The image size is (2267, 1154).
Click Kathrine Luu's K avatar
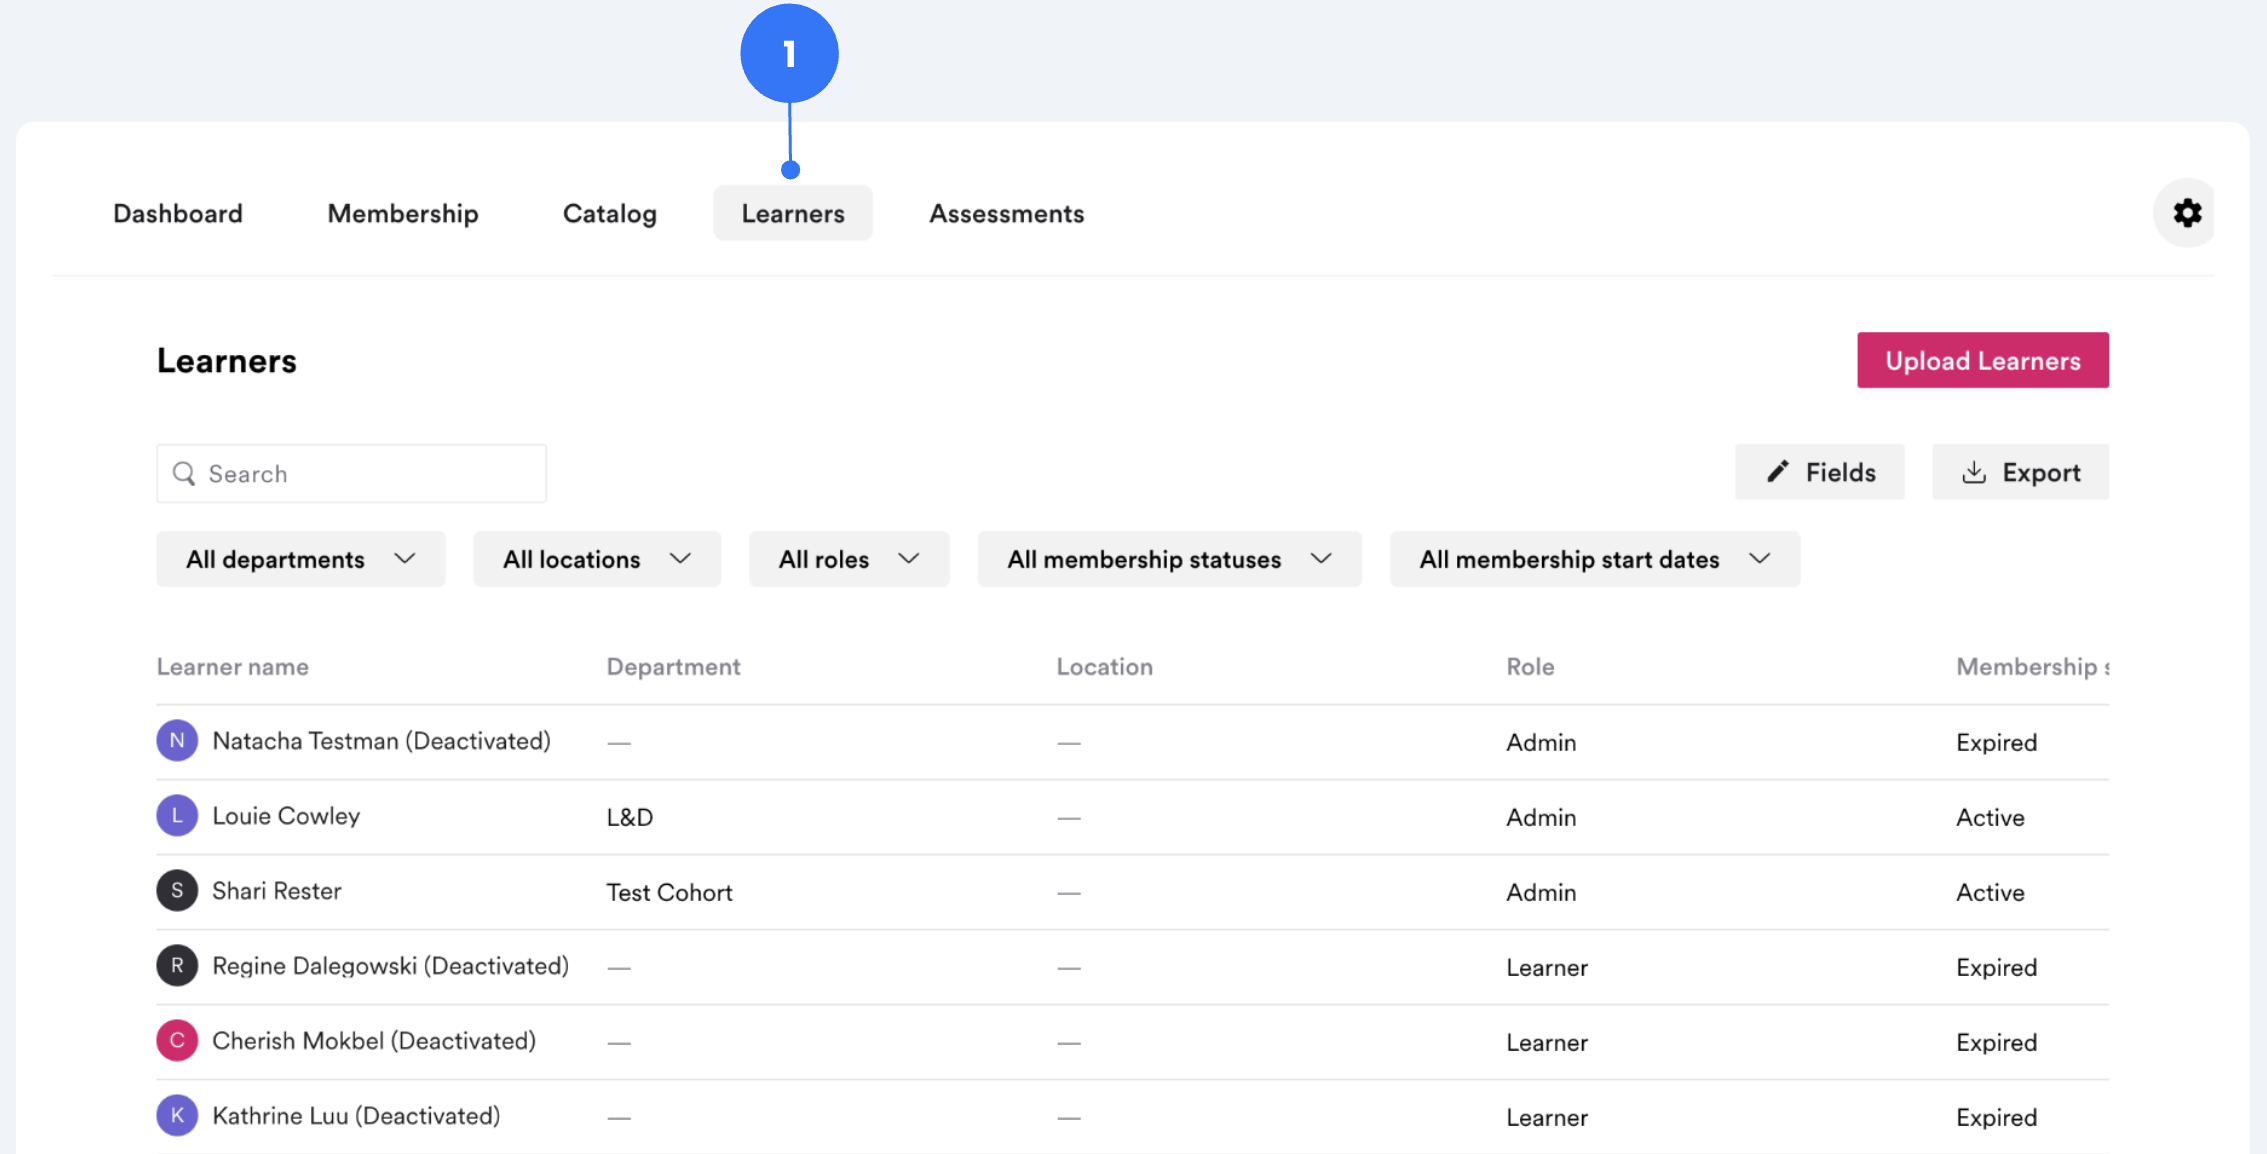177,1116
